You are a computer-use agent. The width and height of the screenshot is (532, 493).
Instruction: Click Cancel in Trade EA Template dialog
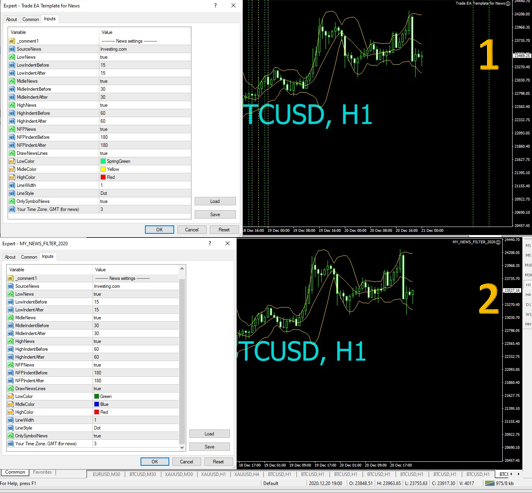point(192,230)
